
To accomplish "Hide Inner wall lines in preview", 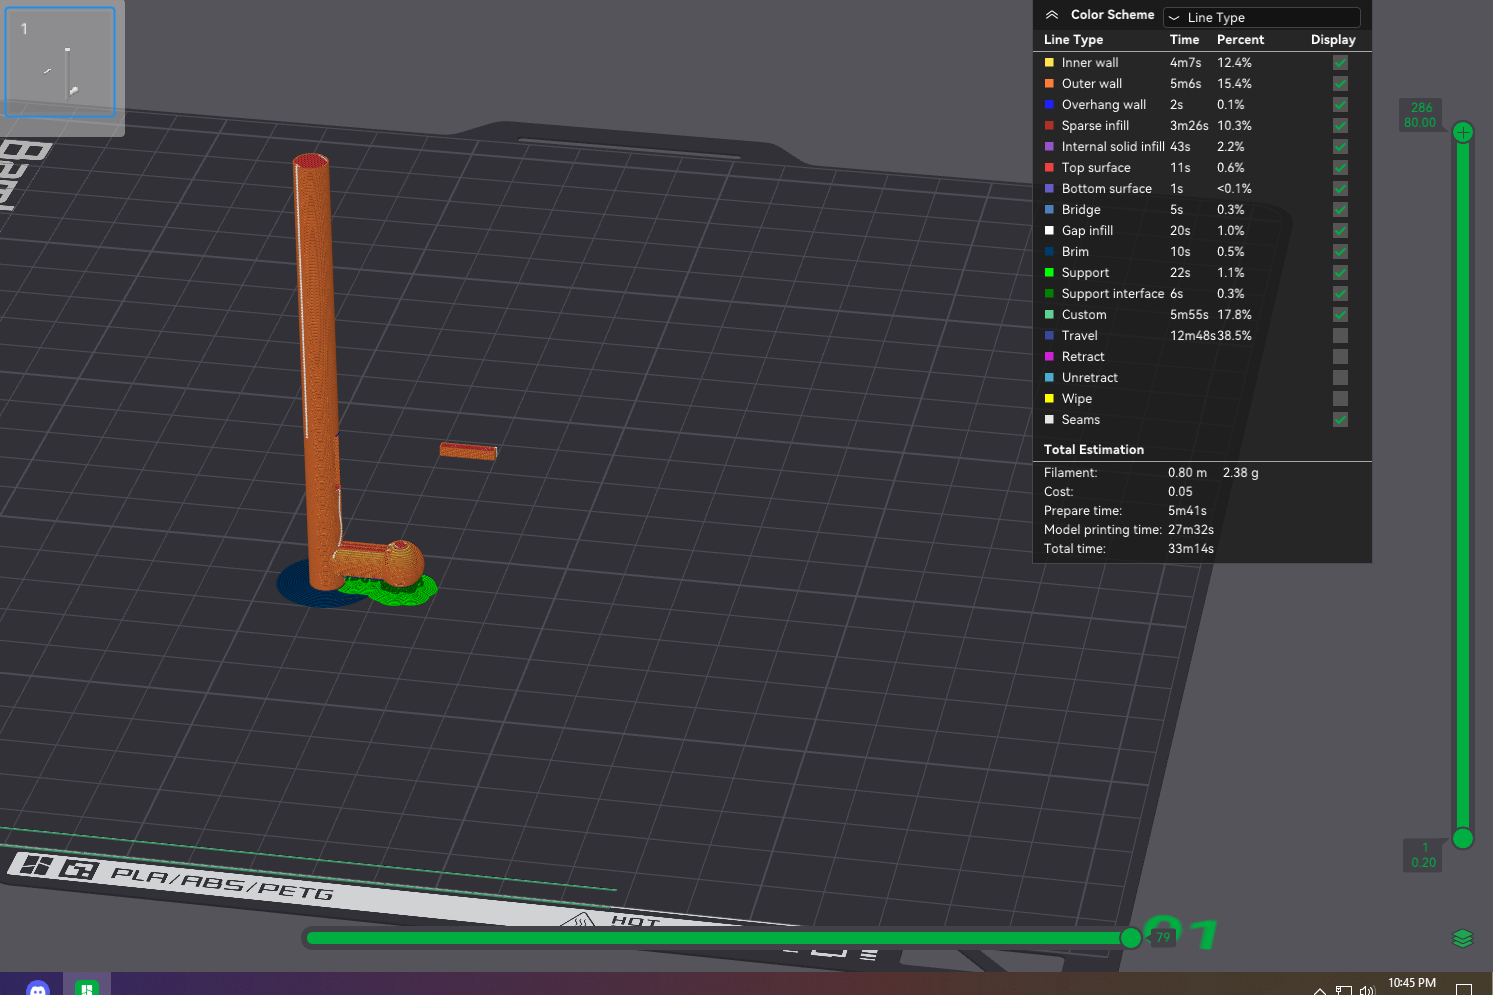I will (x=1340, y=63).
